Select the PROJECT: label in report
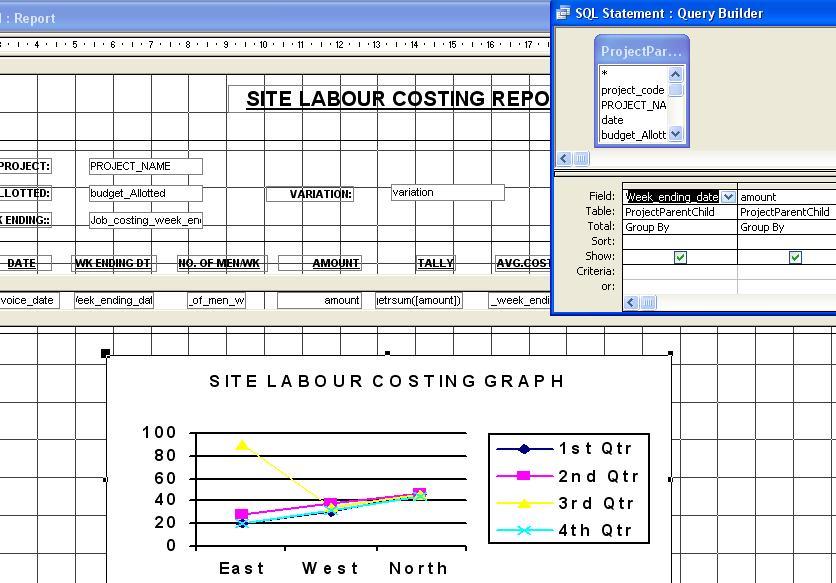The image size is (836, 583). 25,166
